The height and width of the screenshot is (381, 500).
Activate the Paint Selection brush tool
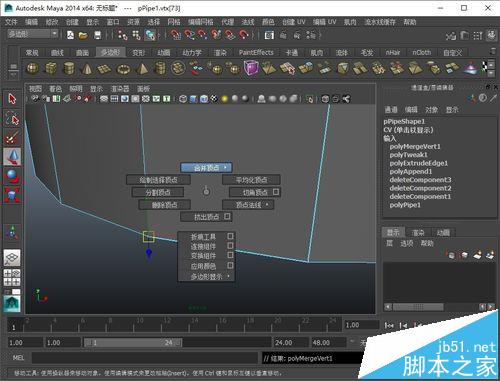pos(12,137)
